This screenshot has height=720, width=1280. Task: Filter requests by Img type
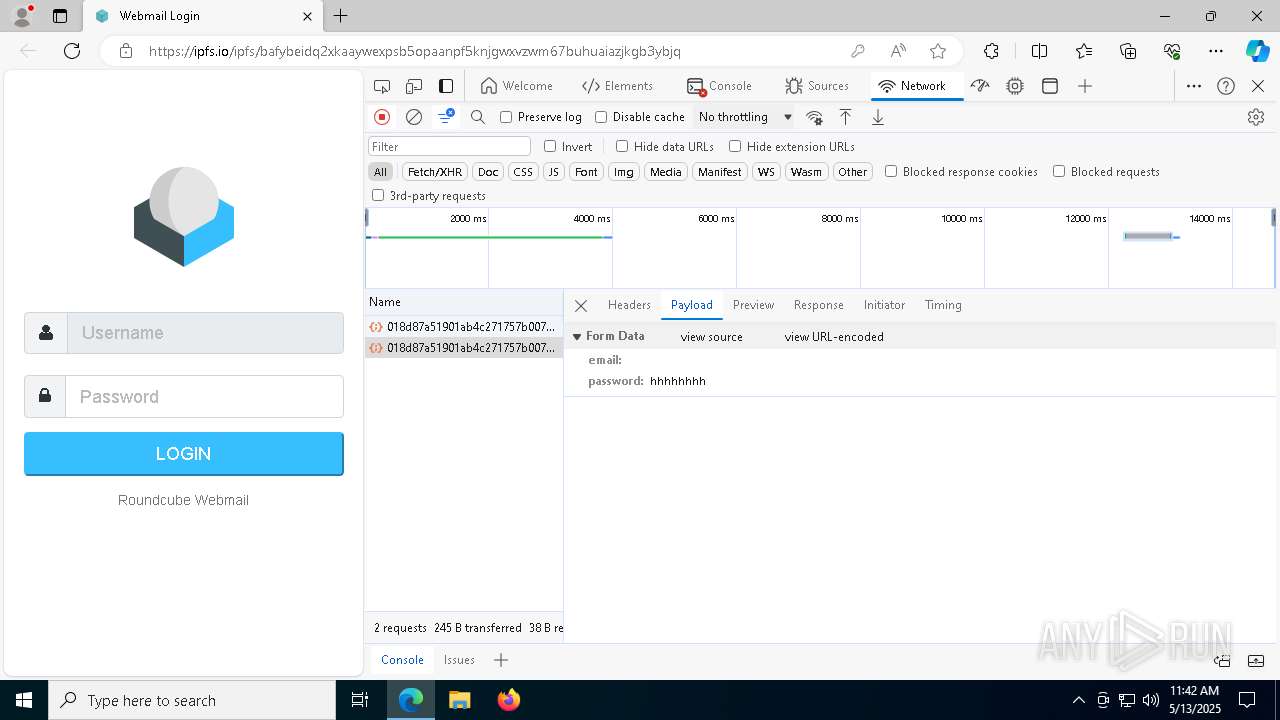point(624,172)
